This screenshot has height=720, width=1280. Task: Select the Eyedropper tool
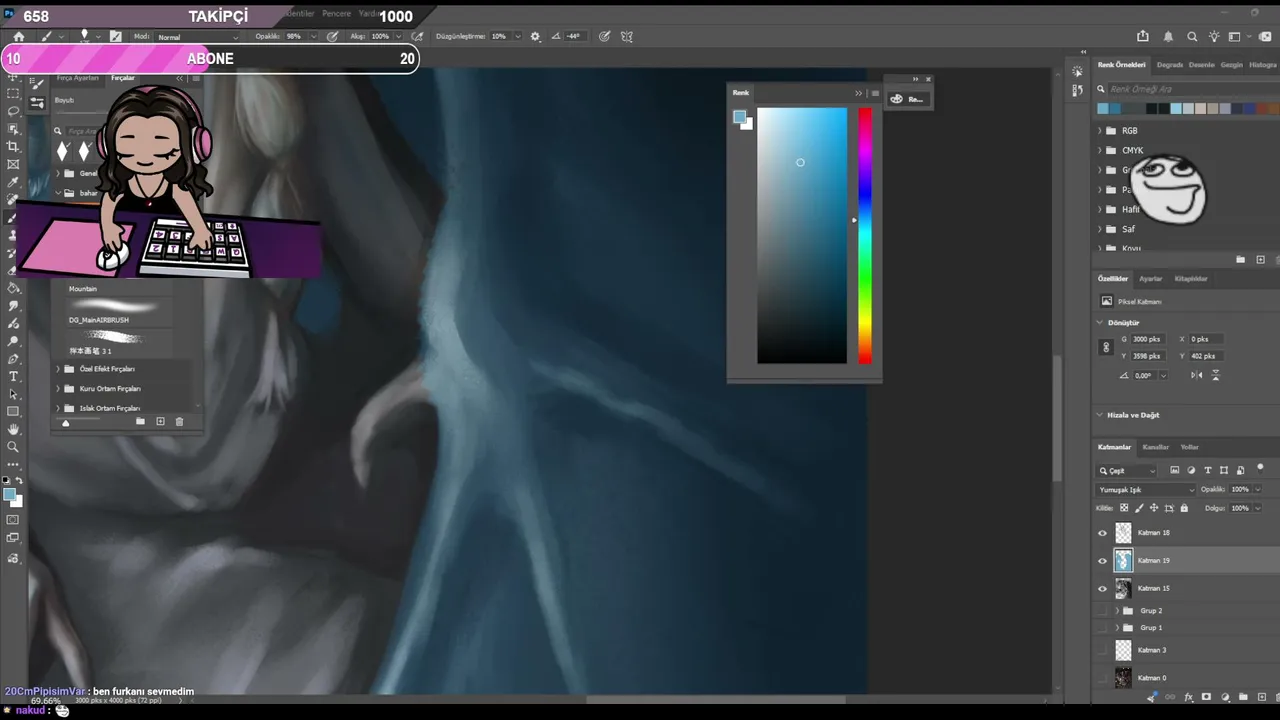13,183
